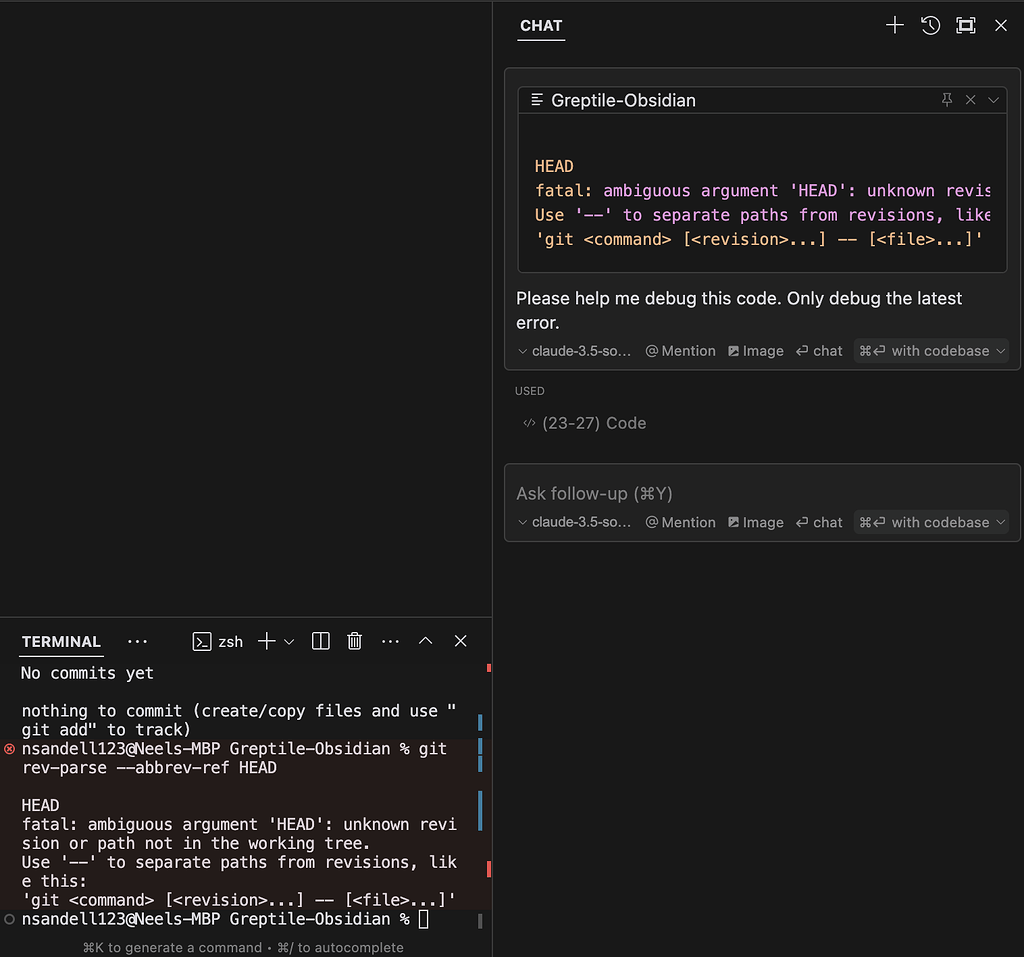
Task: Maximize the terminal panel upward
Action: [425, 641]
